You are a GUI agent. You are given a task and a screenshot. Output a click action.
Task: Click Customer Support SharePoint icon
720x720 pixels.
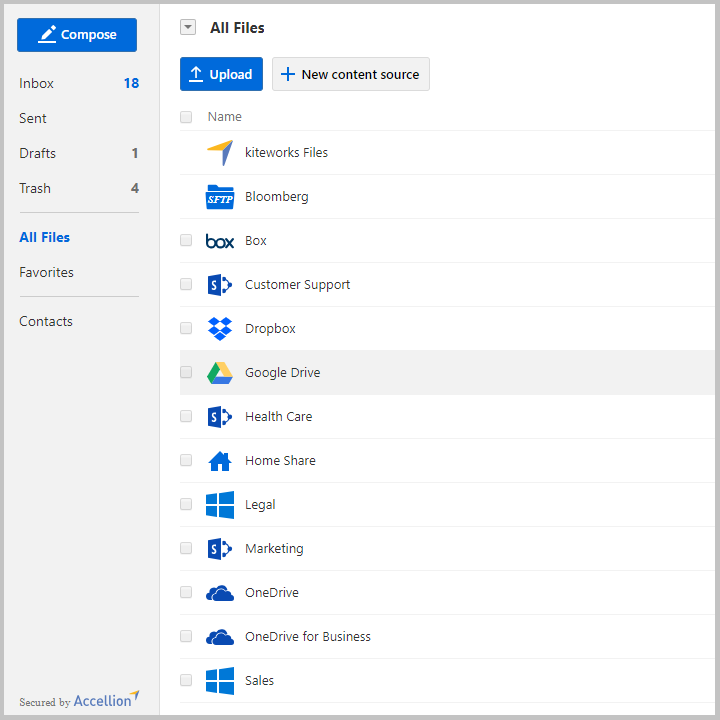pos(220,285)
